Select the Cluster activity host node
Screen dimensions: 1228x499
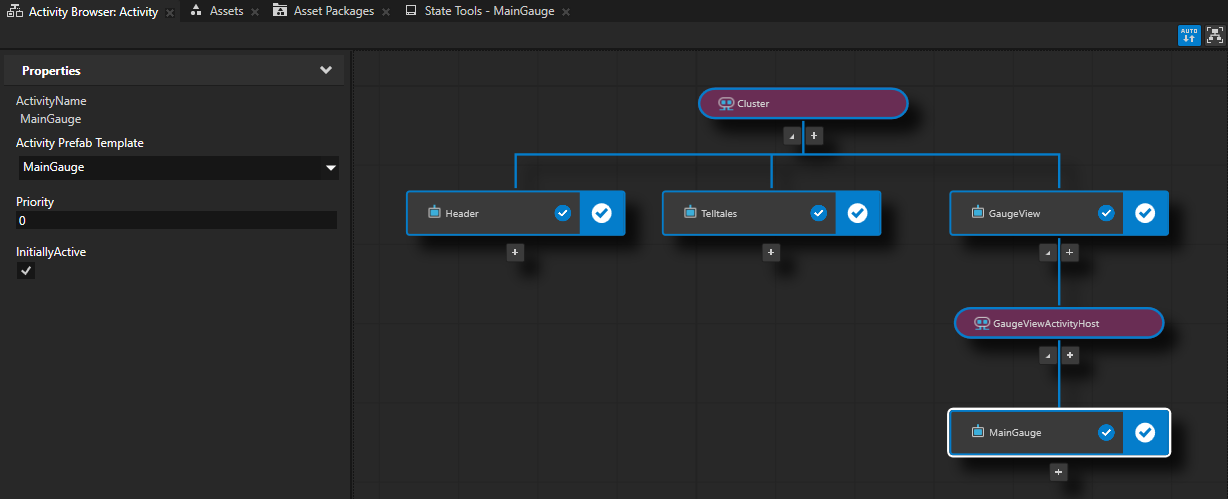(802, 103)
